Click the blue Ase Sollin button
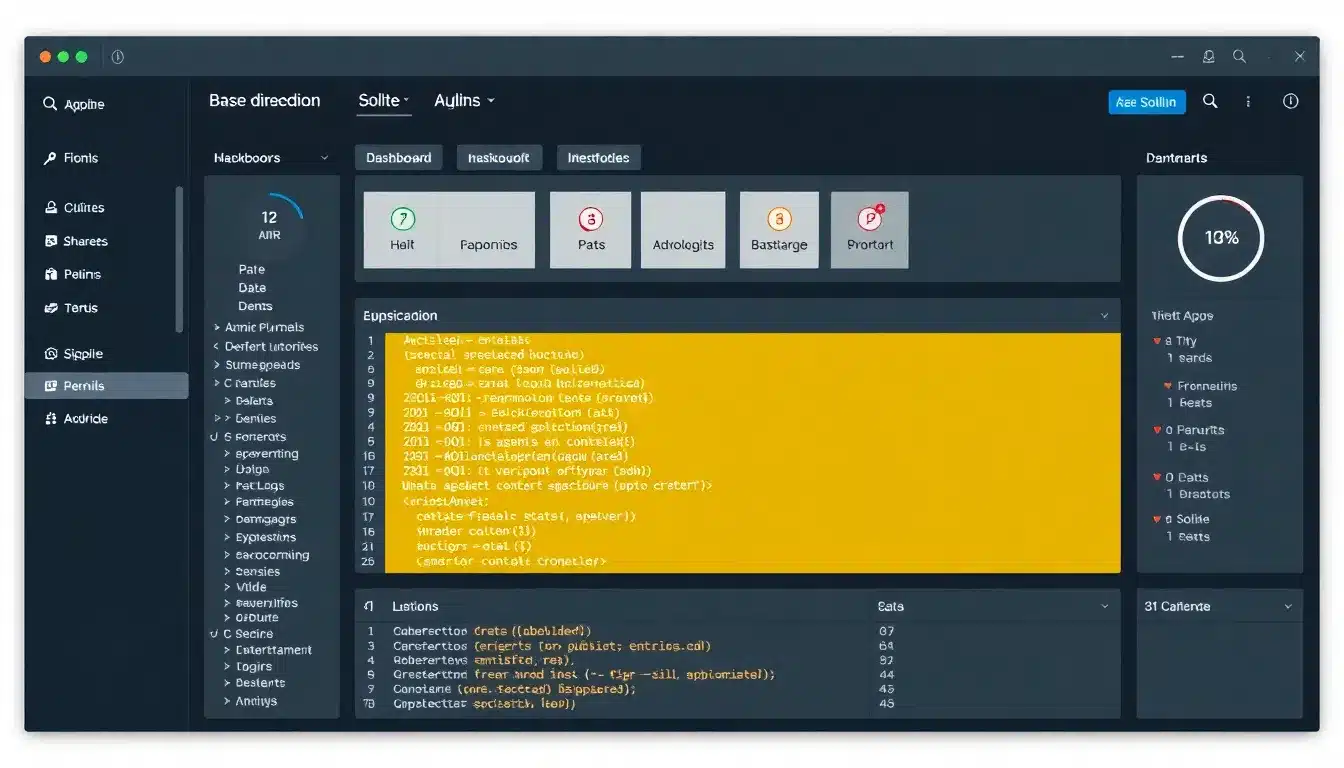This screenshot has height=768, width=1344. 1146,101
